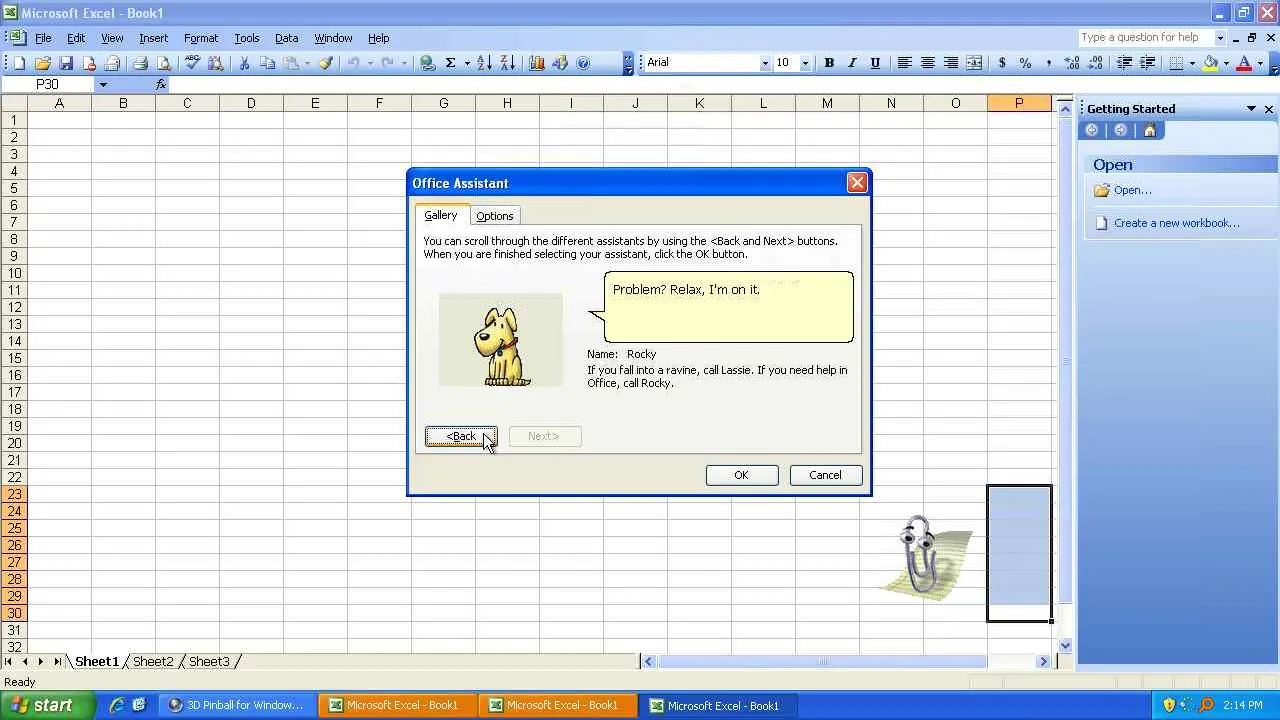The height and width of the screenshot is (720, 1280).
Task: Click the Cut scissors icon
Action: [244, 63]
